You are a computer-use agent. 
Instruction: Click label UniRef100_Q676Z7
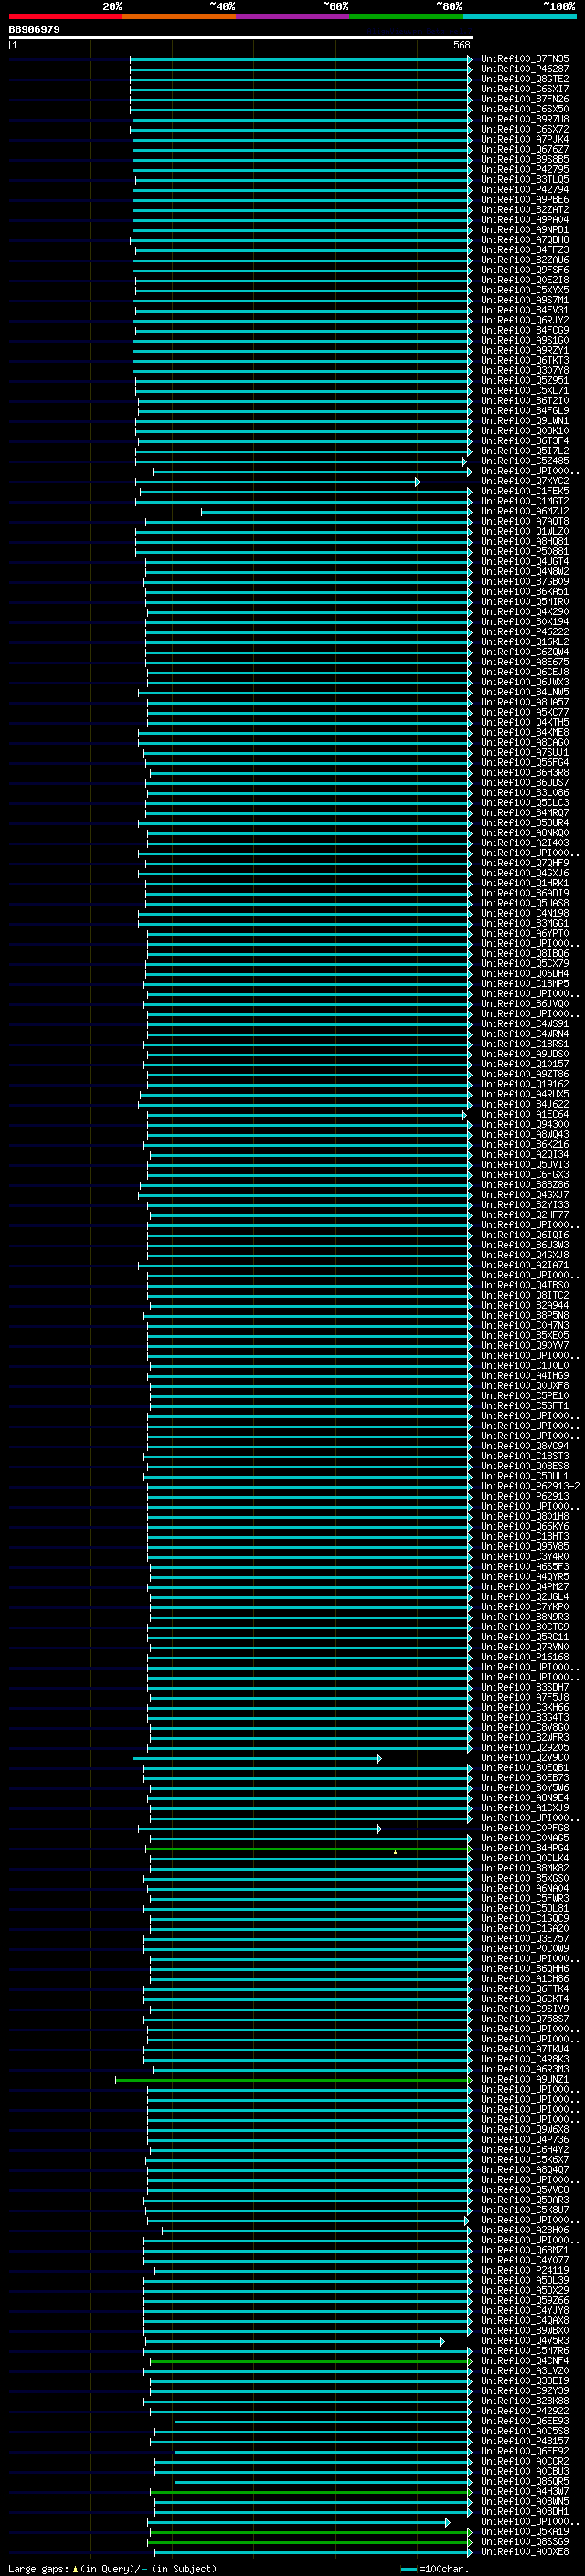[x=525, y=149]
